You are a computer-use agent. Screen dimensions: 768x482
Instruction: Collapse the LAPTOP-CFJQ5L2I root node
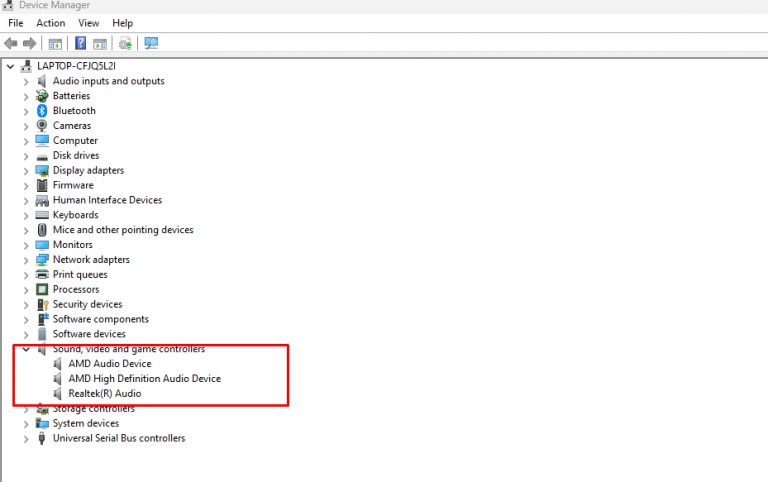[x=11, y=66]
